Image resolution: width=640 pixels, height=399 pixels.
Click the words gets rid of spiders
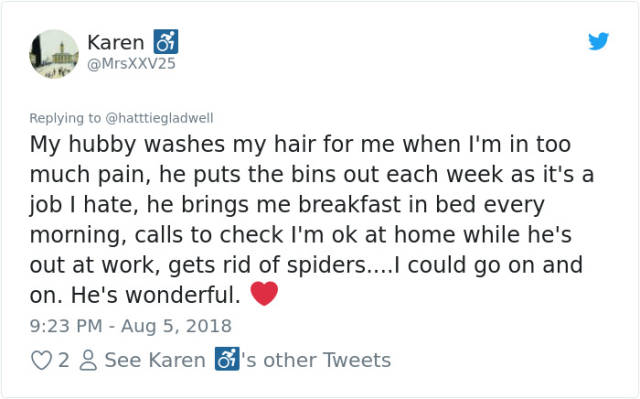[x=267, y=265]
